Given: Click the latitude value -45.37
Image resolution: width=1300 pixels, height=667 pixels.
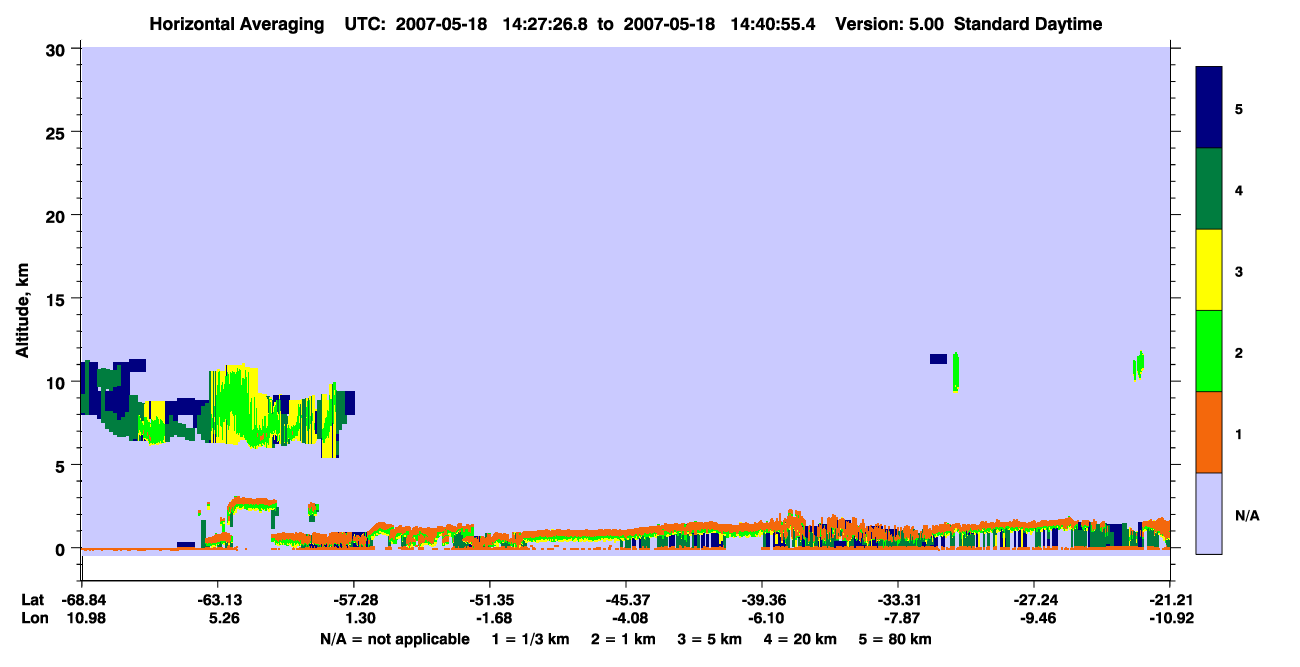Looking at the screenshot, I should pos(626,600).
